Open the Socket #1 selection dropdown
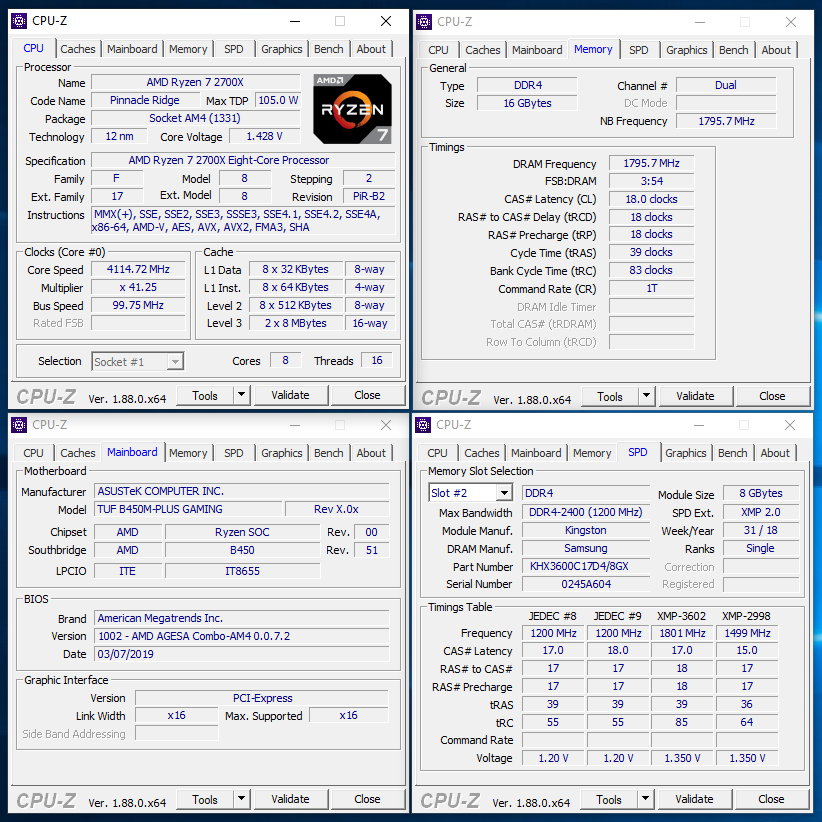 click(x=176, y=362)
